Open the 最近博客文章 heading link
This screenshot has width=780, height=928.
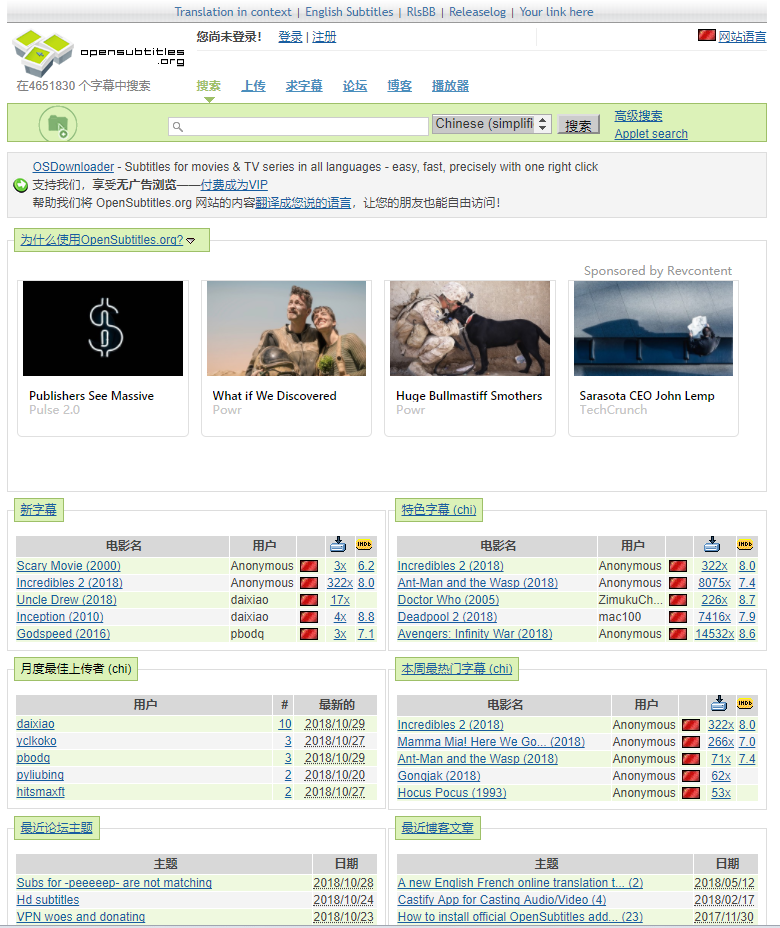click(437, 827)
